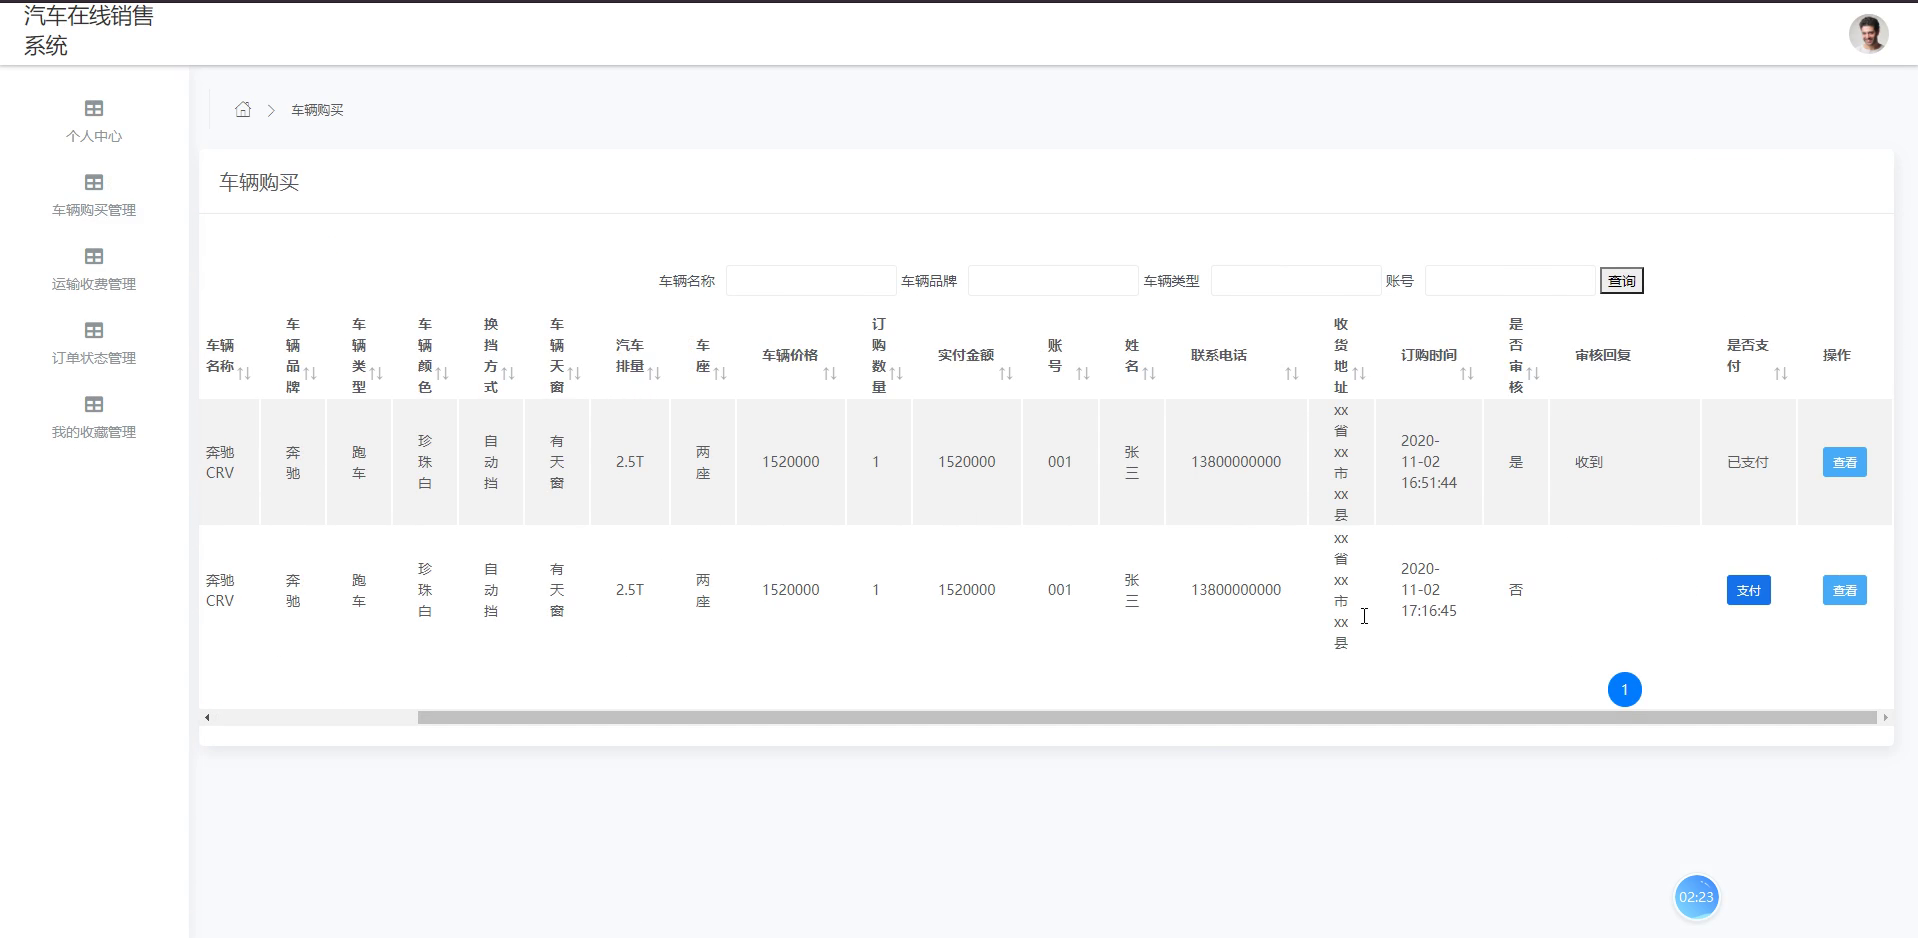1918x938 pixels.
Task: Sort by 汽车排量 column arrows
Action: (x=654, y=373)
